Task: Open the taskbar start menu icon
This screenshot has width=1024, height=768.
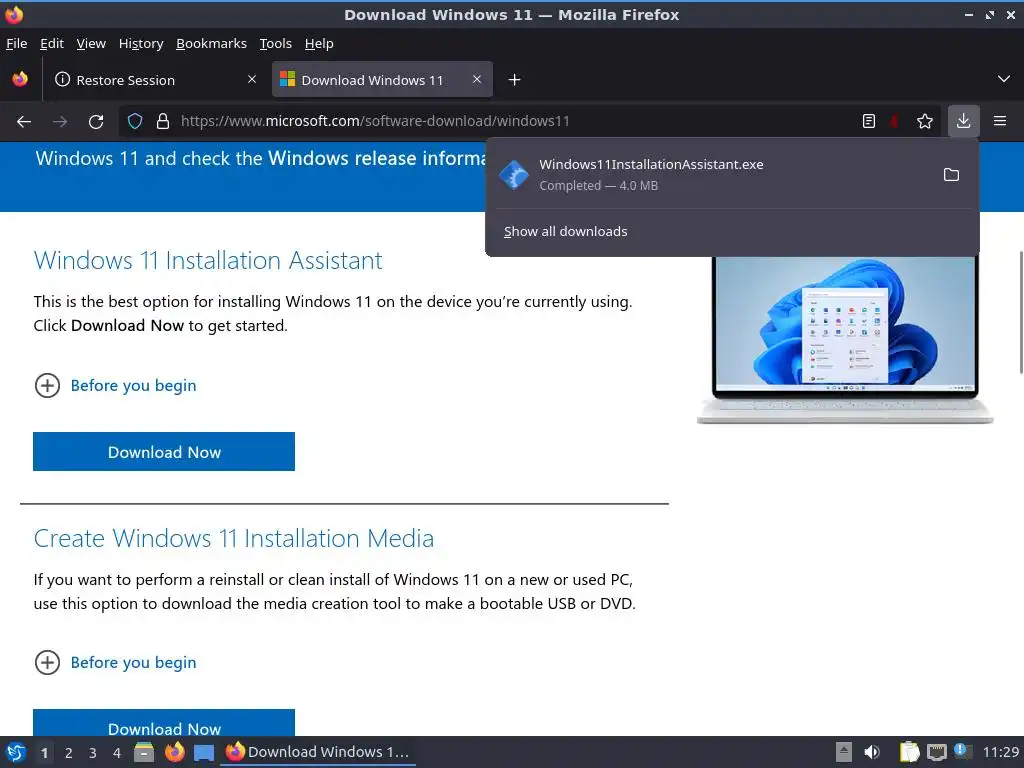Action: point(16,752)
